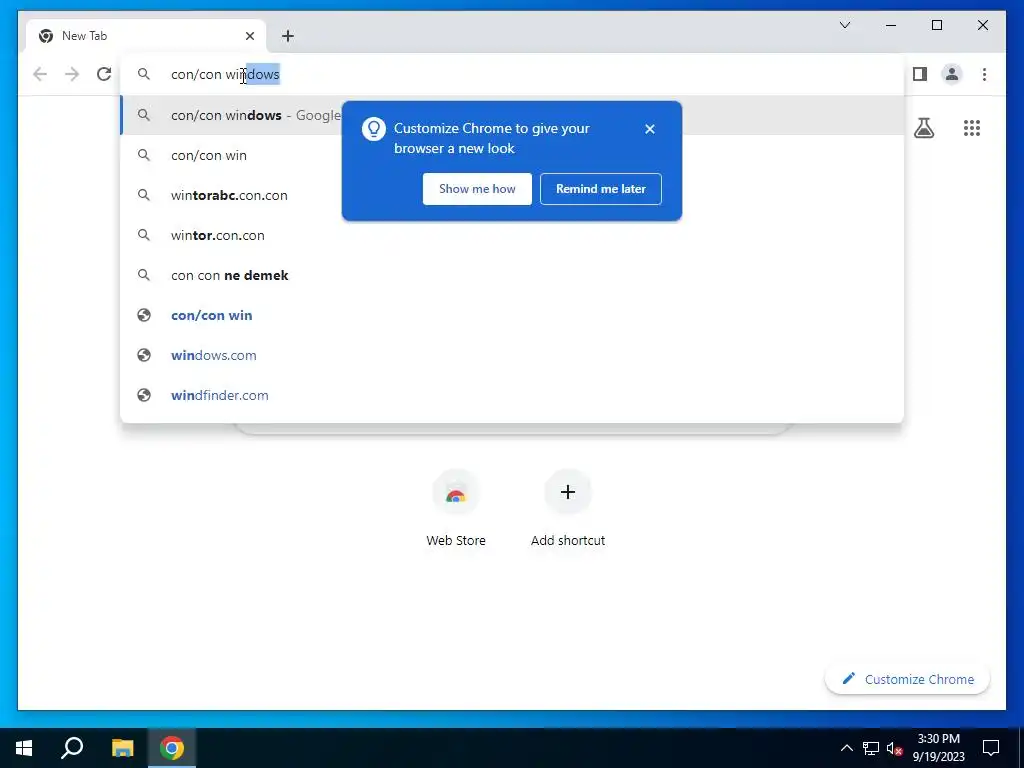Reload the page with the refresh icon
Screen dimensions: 1024x768
tap(104, 74)
